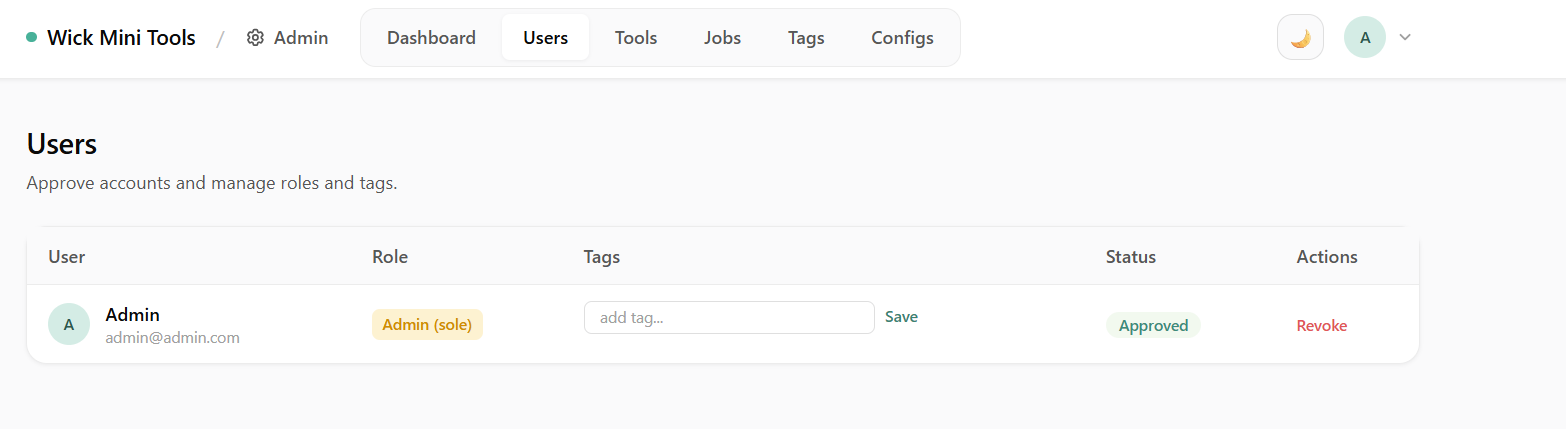Open the Dashboard tab
This screenshot has height=429, width=1566.
click(x=431, y=38)
